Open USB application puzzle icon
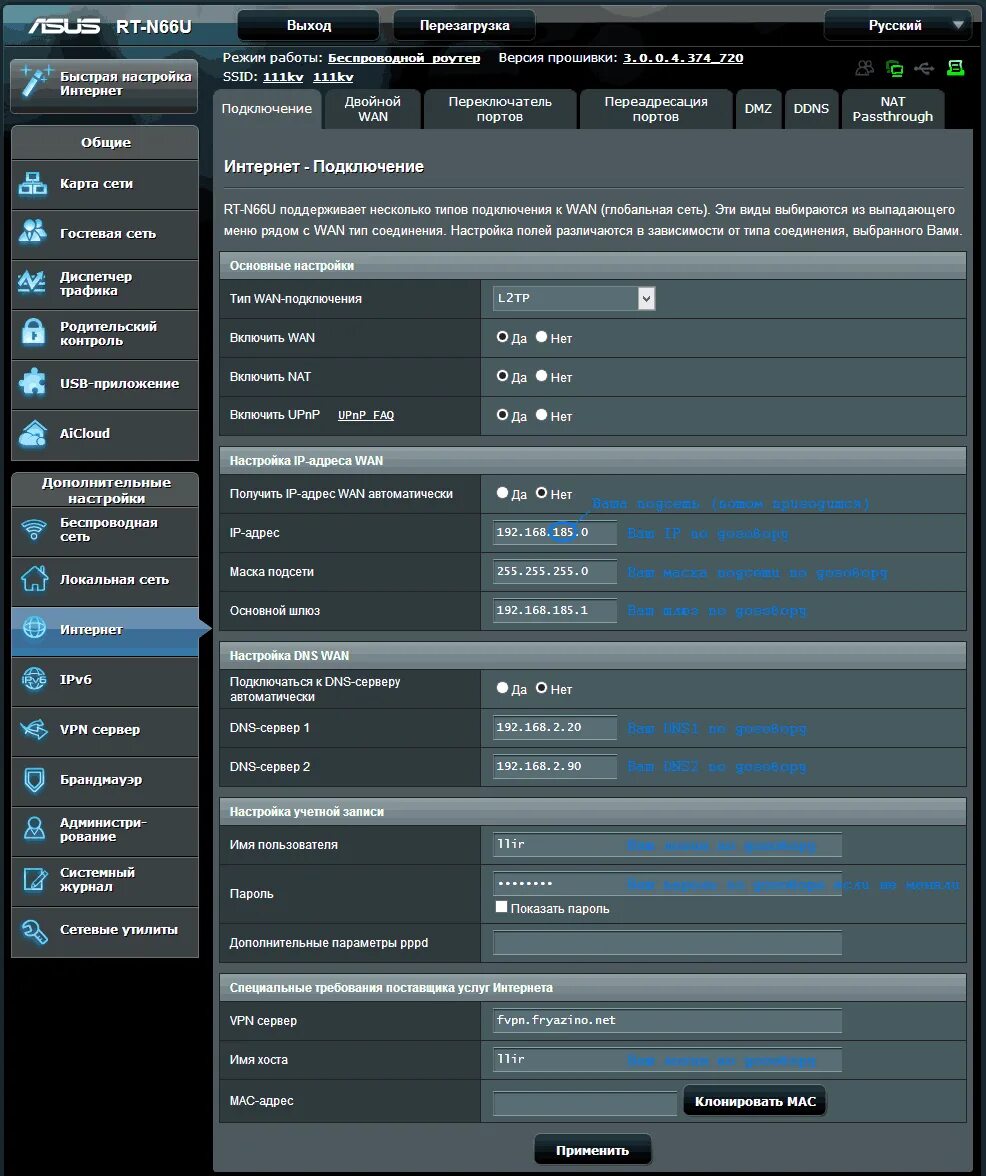Screen dimensions: 986x1176 [32, 382]
